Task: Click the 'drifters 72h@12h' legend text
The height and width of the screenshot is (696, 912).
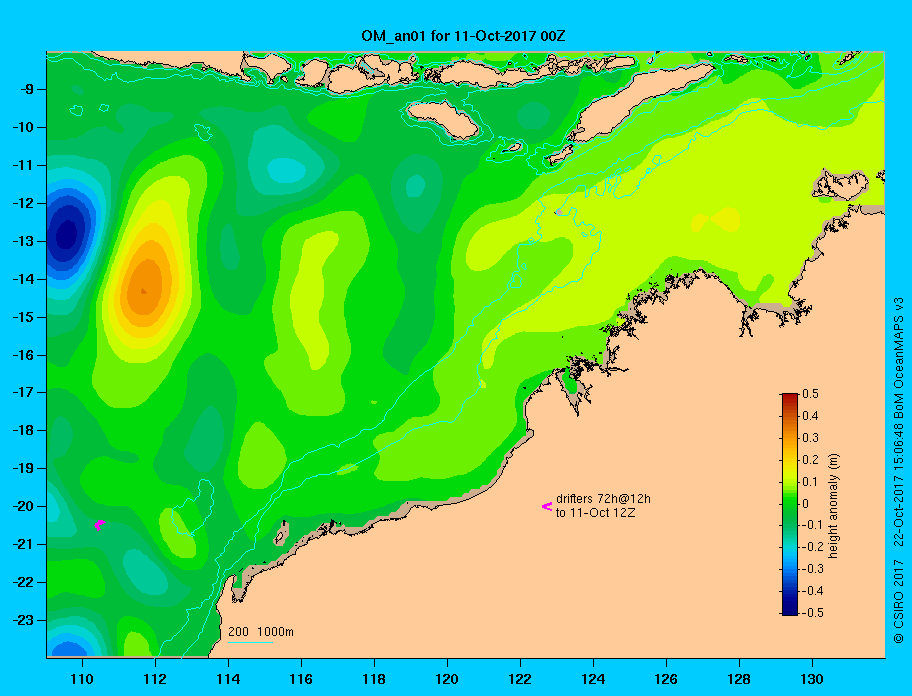Action: click(x=603, y=499)
